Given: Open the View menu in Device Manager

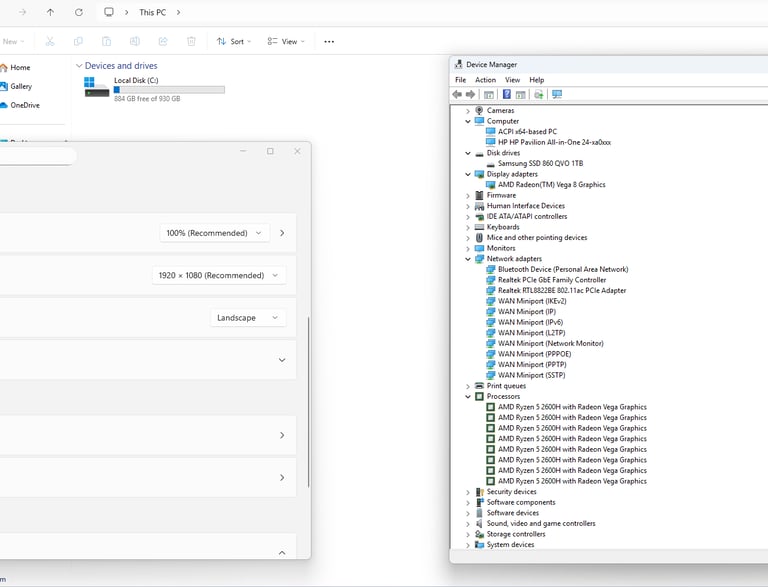Looking at the screenshot, I should click(512, 80).
